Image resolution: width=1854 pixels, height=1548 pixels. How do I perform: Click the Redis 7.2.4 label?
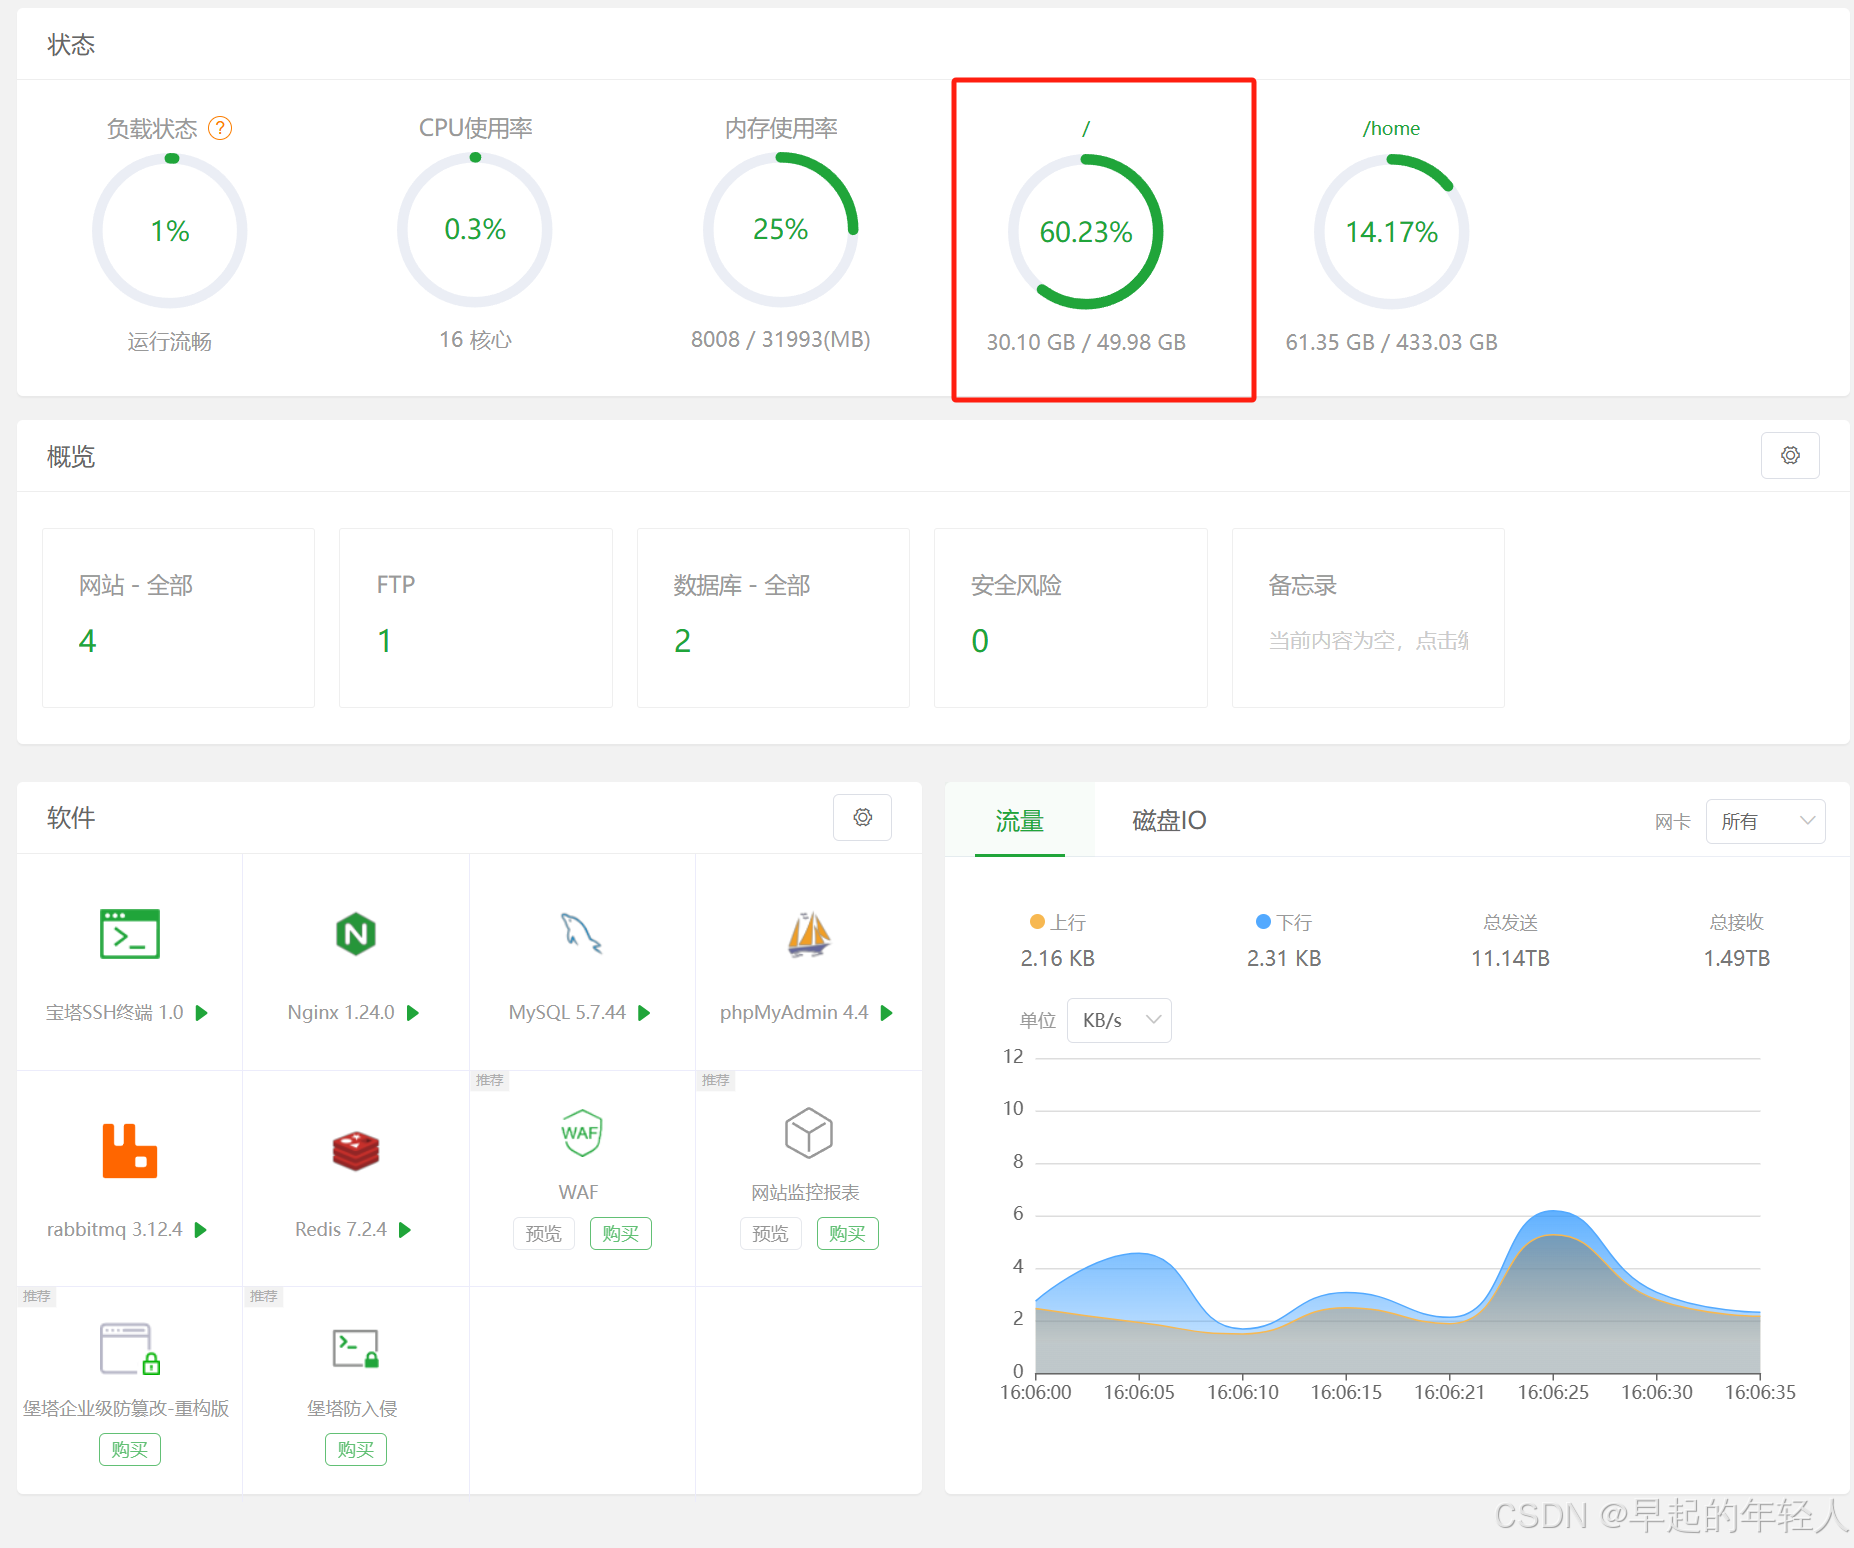point(341,1230)
